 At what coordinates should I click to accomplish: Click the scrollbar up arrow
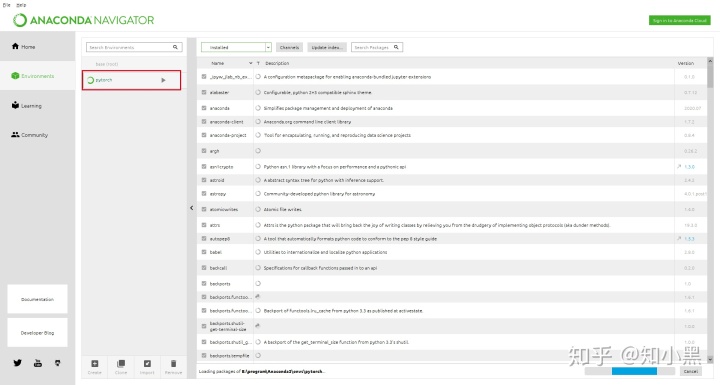(710, 60)
